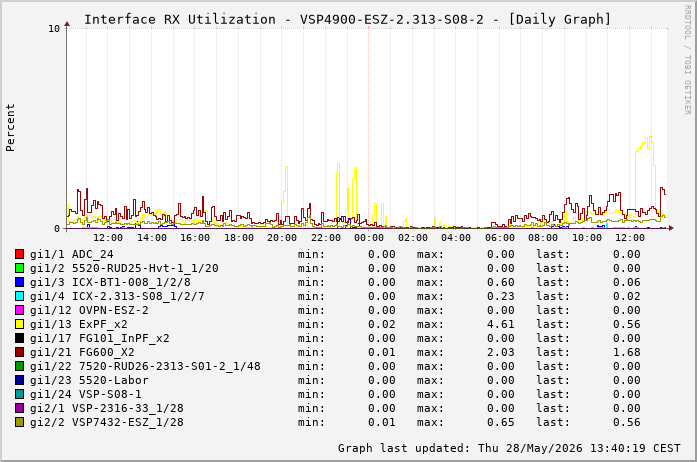Click the RRDTOOL / TOBI OETIKER text
This screenshot has height=462, width=697.
688,60
